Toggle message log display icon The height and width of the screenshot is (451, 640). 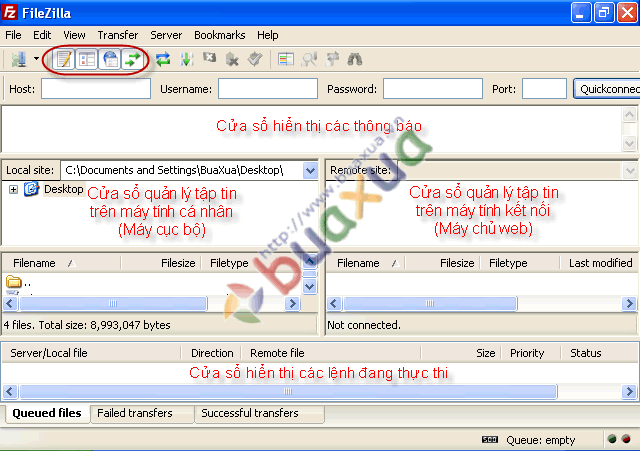[x=64, y=60]
